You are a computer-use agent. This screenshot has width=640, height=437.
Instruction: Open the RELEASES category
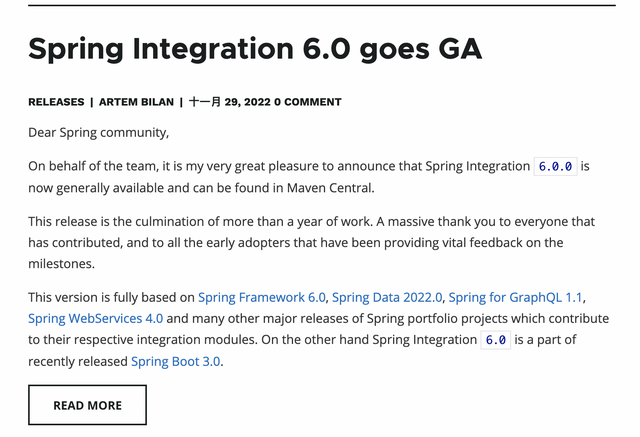tap(56, 102)
